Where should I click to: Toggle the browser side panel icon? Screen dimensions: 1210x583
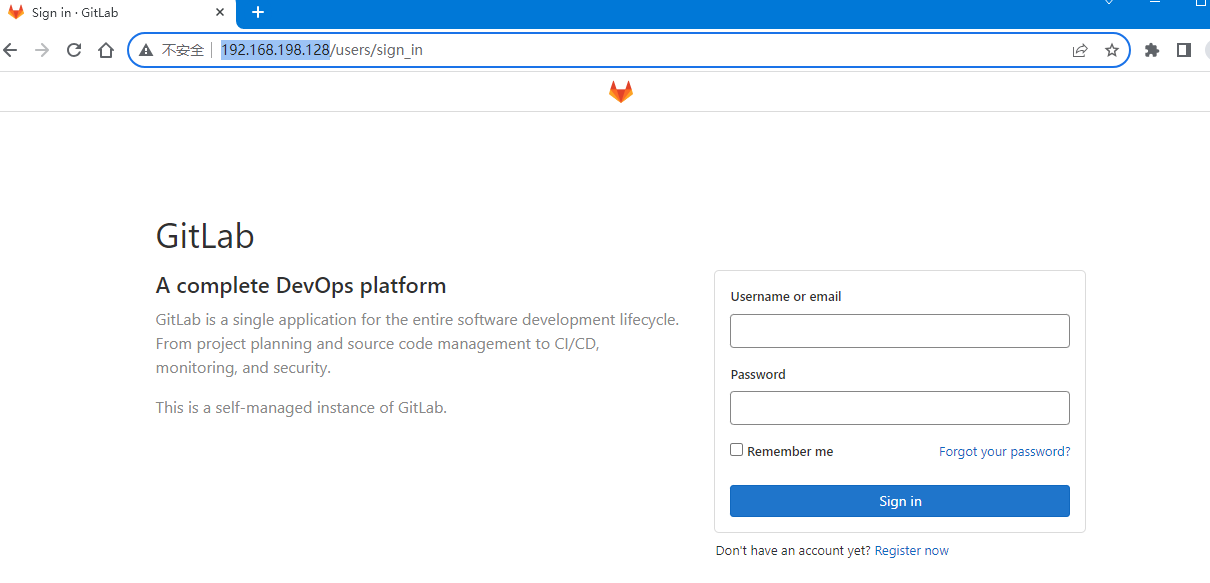click(1184, 50)
